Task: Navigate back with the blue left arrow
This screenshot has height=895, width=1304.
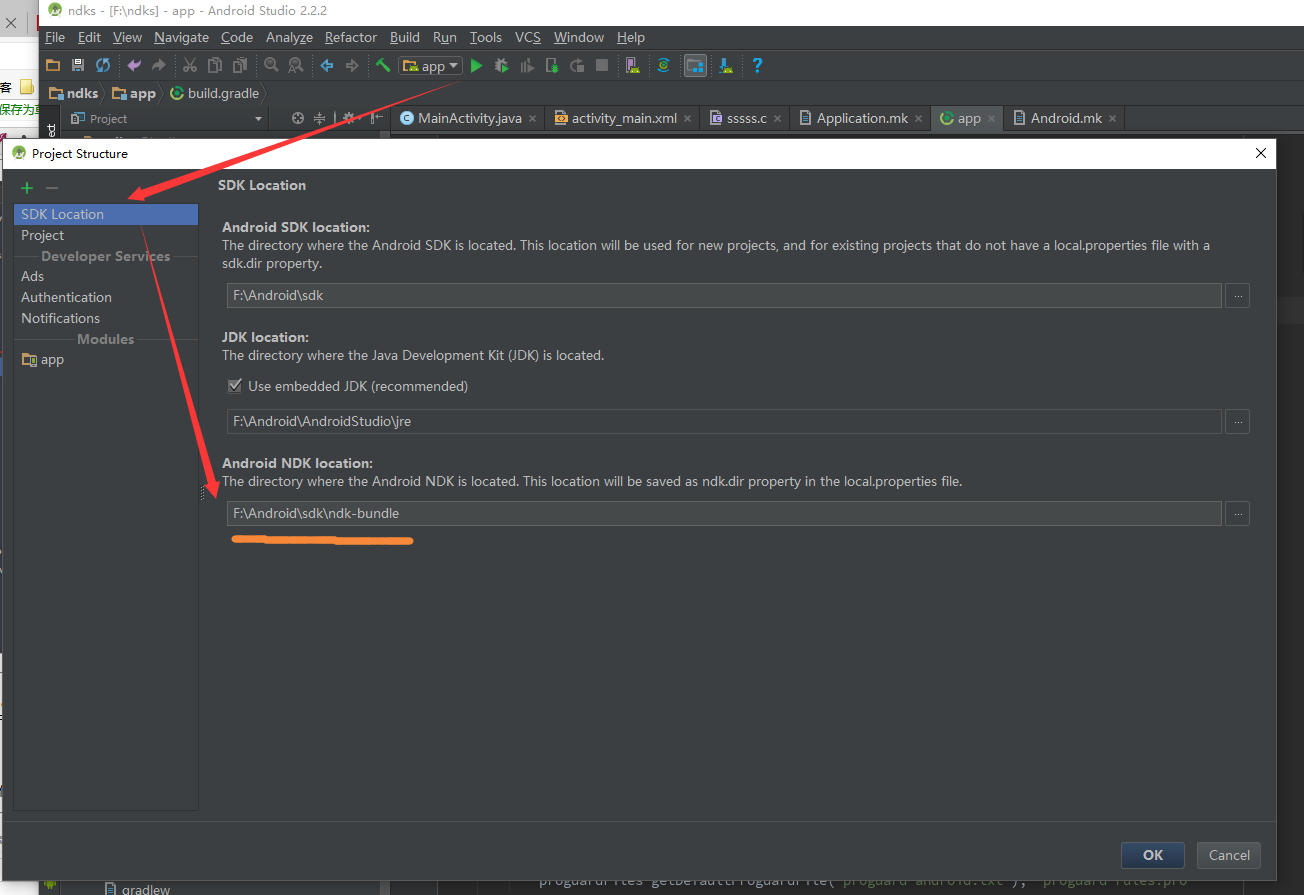Action: pyautogui.click(x=327, y=65)
